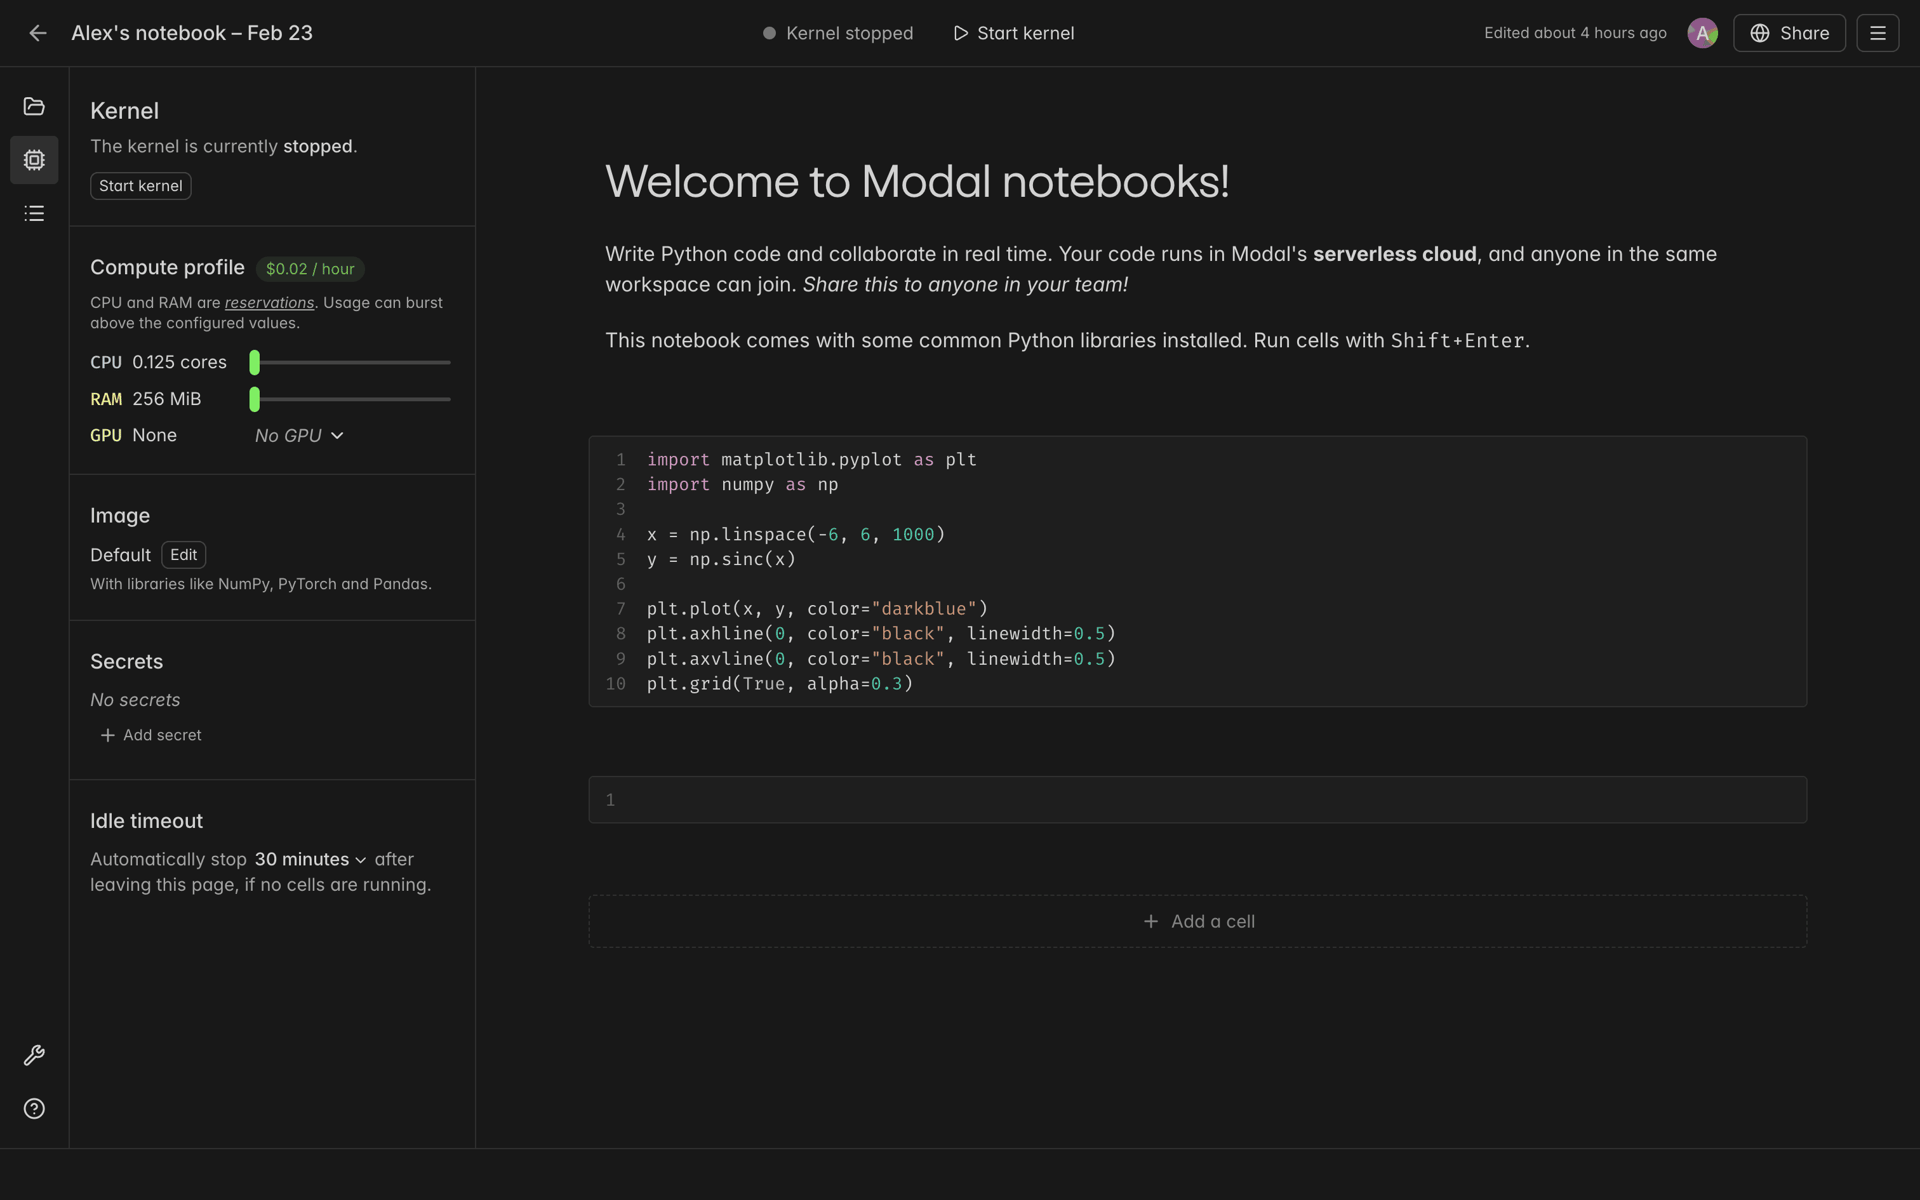Click into the matplotlib code cell
Screen dimensions: 1920x1200
tap(1197, 571)
